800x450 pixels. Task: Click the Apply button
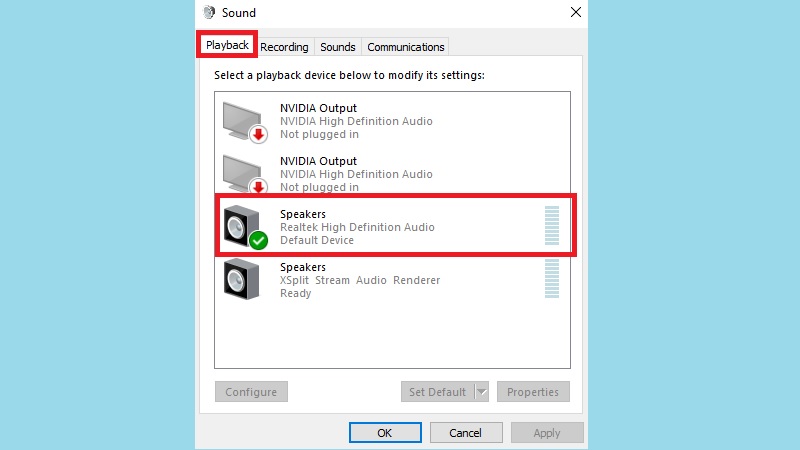click(547, 433)
